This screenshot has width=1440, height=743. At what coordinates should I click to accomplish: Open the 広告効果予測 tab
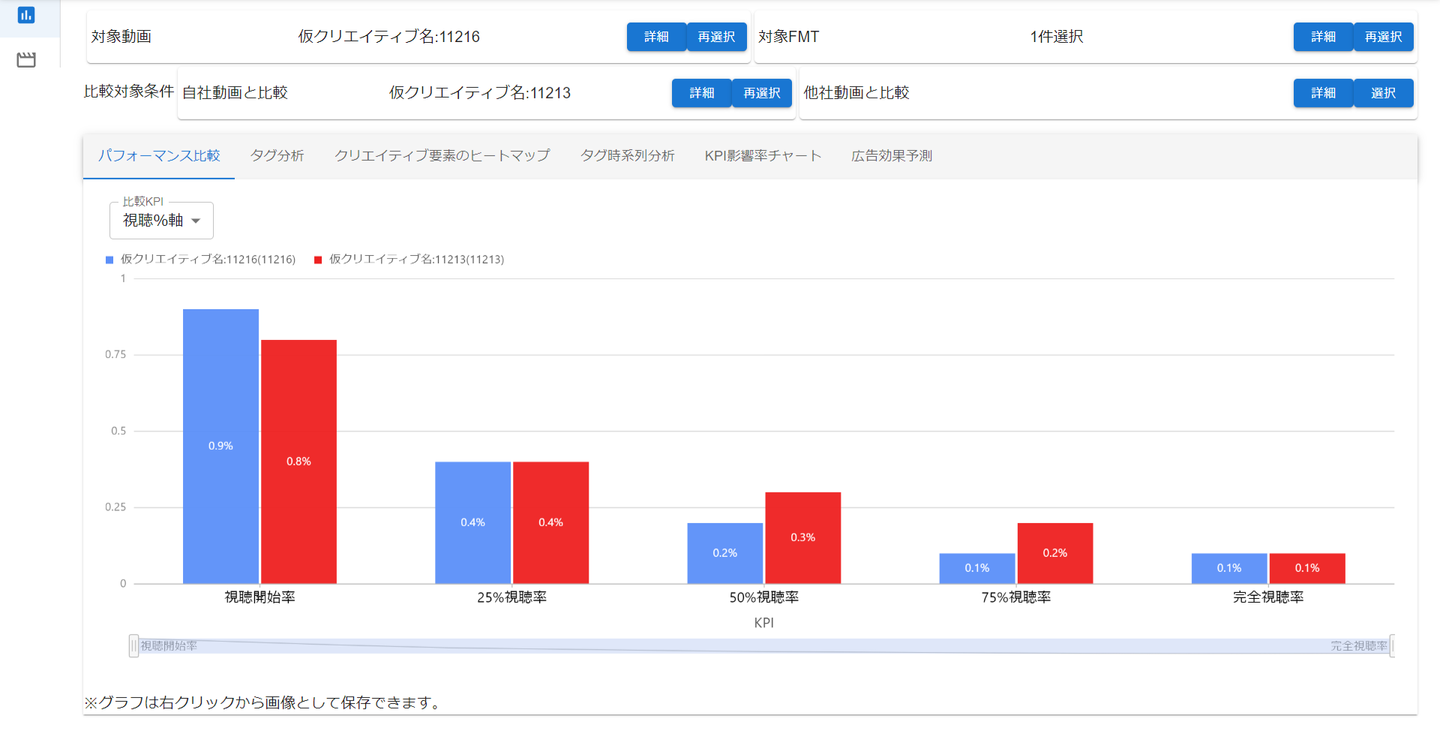pos(892,156)
